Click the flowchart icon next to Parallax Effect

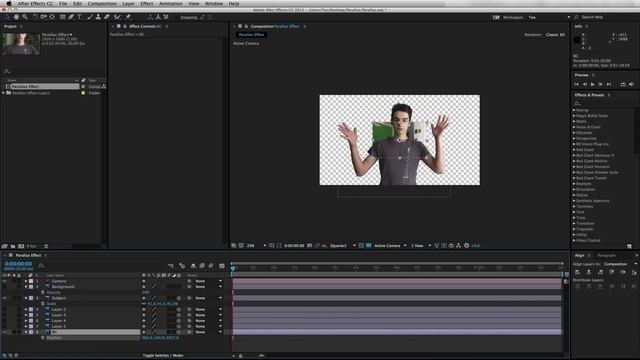point(104,87)
